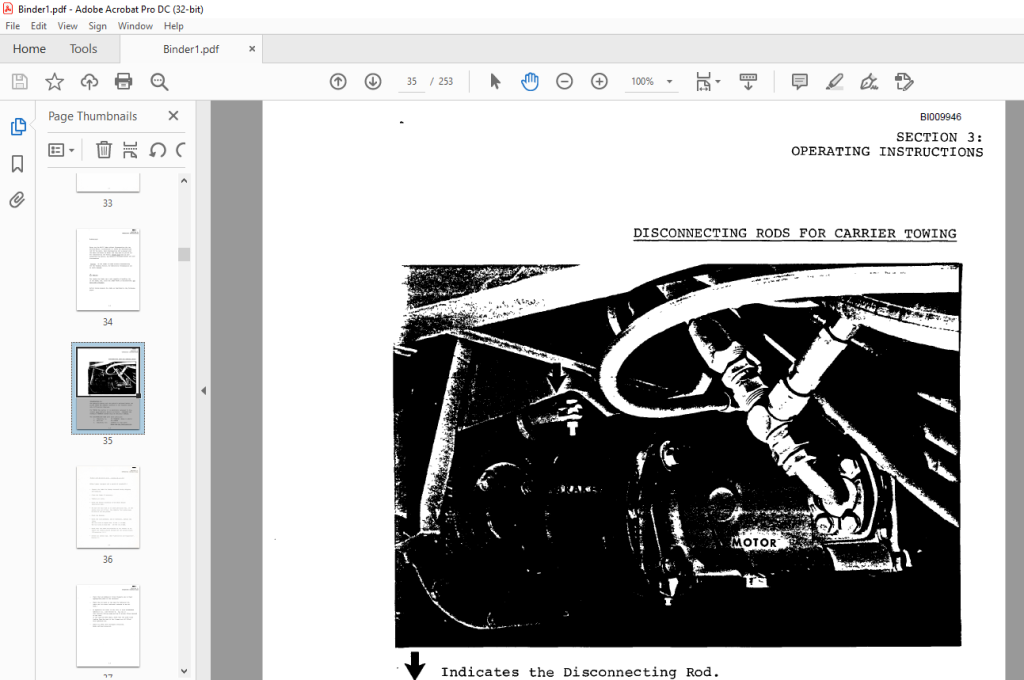Open the Bookmarks pane in left sidebar
Image resolution: width=1024 pixels, height=680 pixels.
click(x=18, y=163)
